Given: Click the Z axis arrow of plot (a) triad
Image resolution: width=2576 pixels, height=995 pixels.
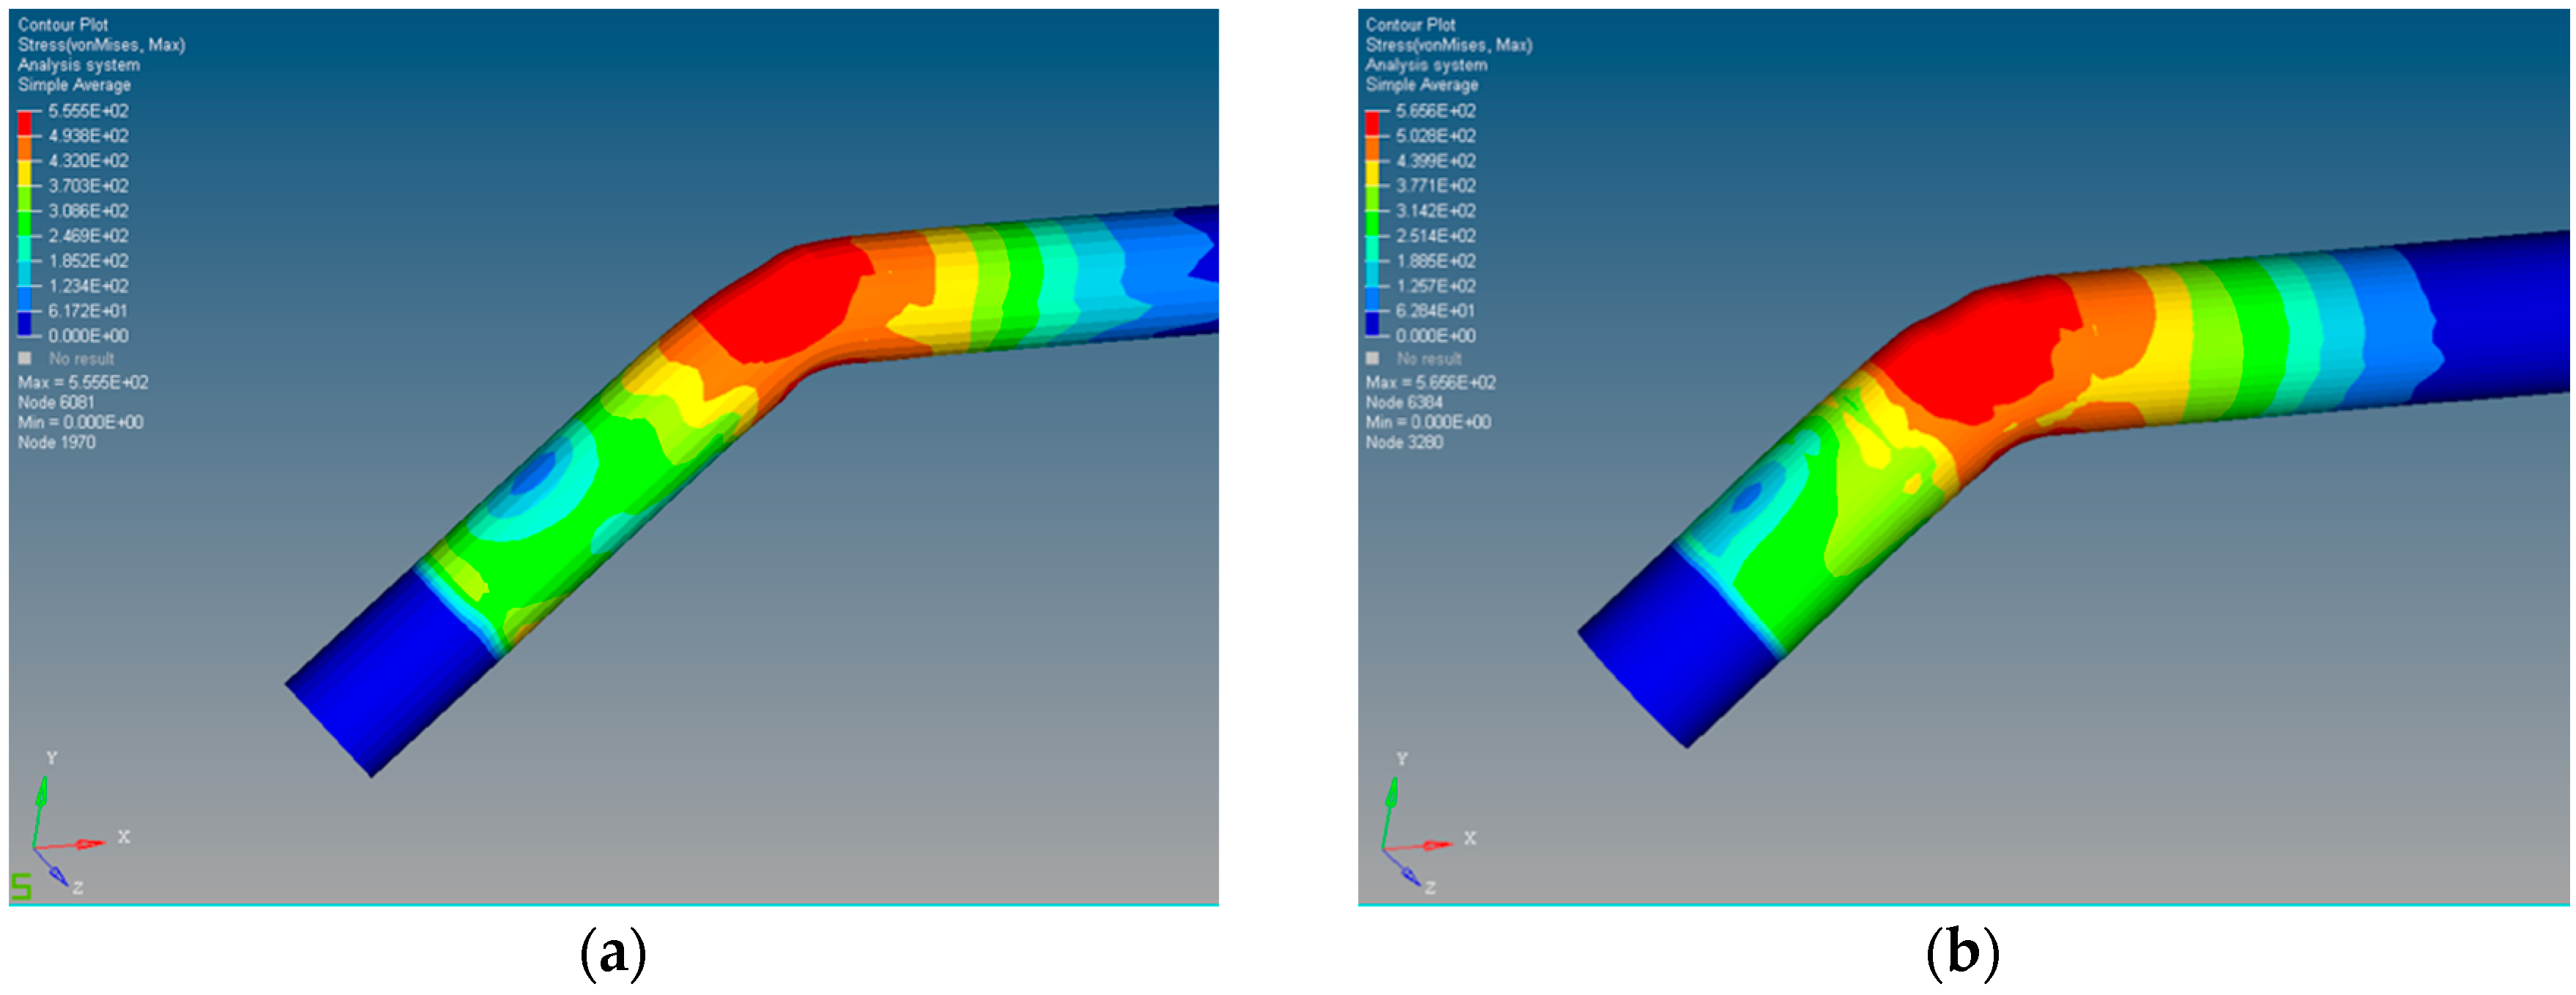Looking at the screenshot, I should coord(58,876).
